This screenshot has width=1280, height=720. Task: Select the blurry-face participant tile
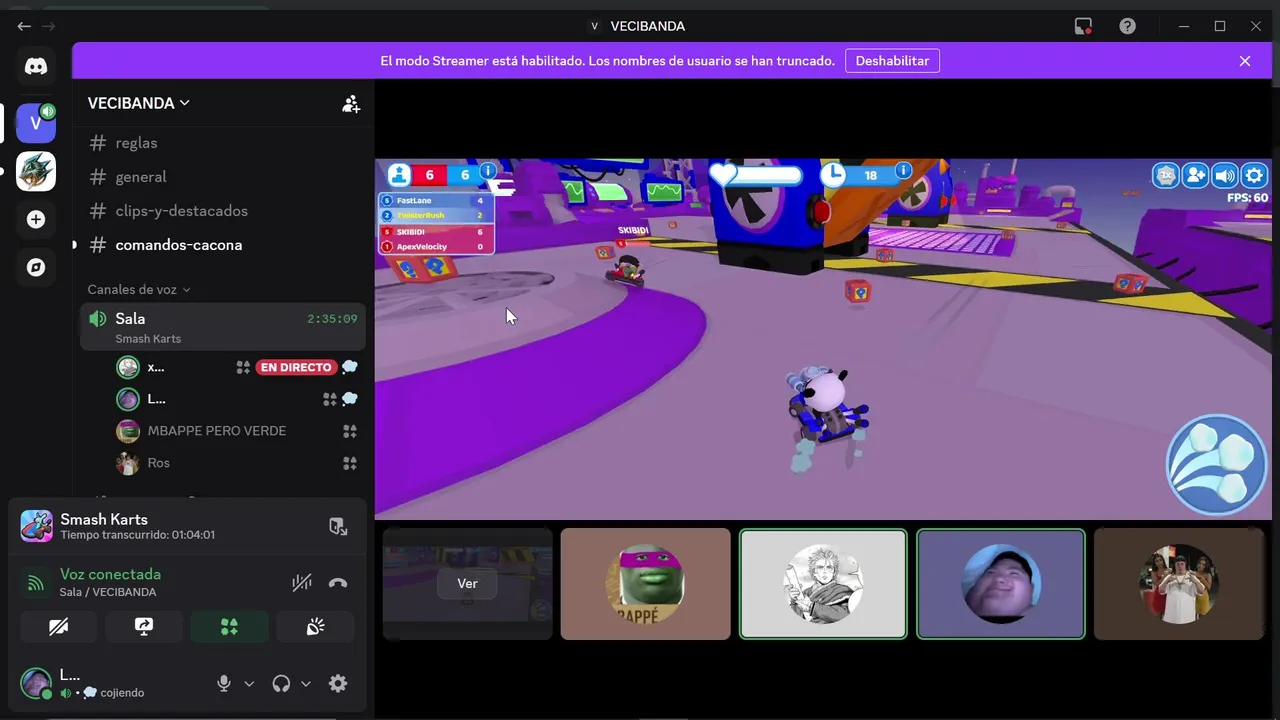(x=1001, y=584)
